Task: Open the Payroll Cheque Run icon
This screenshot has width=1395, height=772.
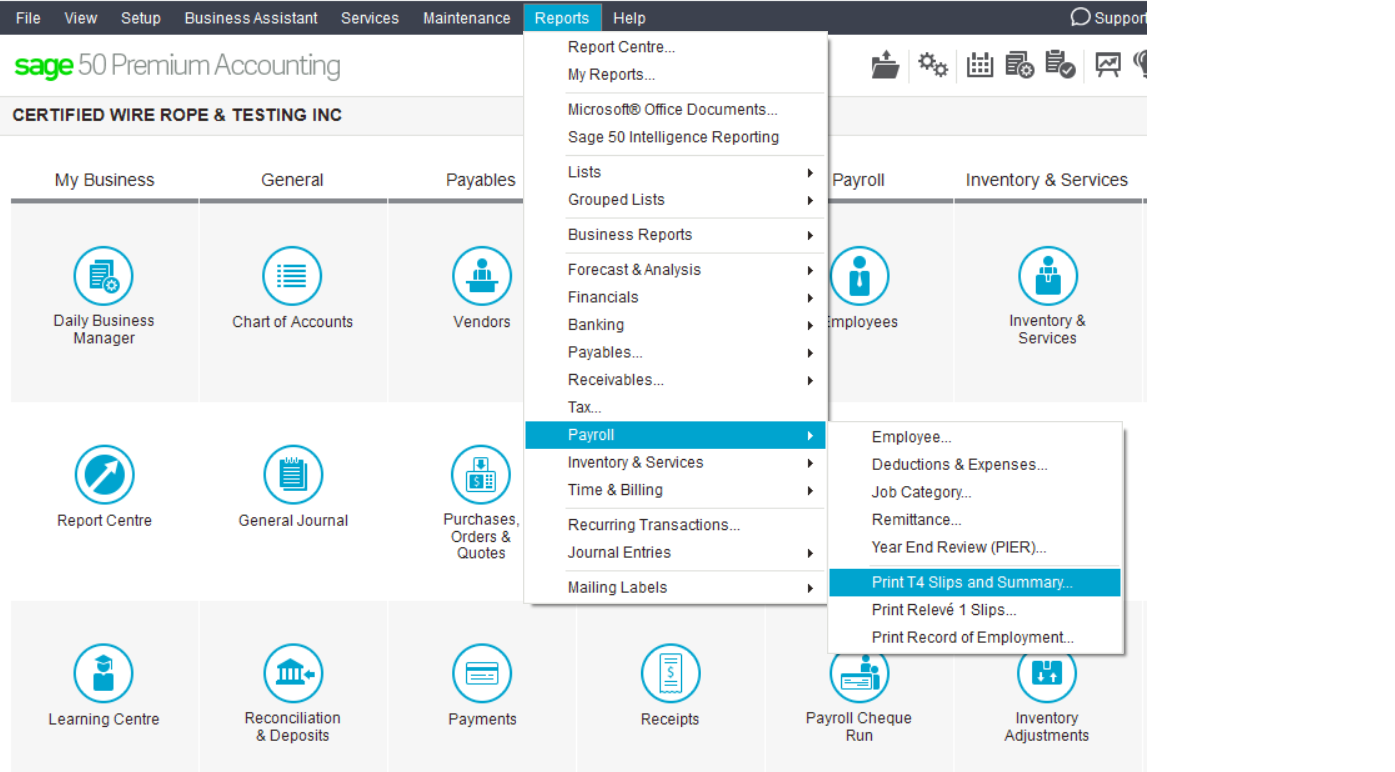Action: (859, 677)
